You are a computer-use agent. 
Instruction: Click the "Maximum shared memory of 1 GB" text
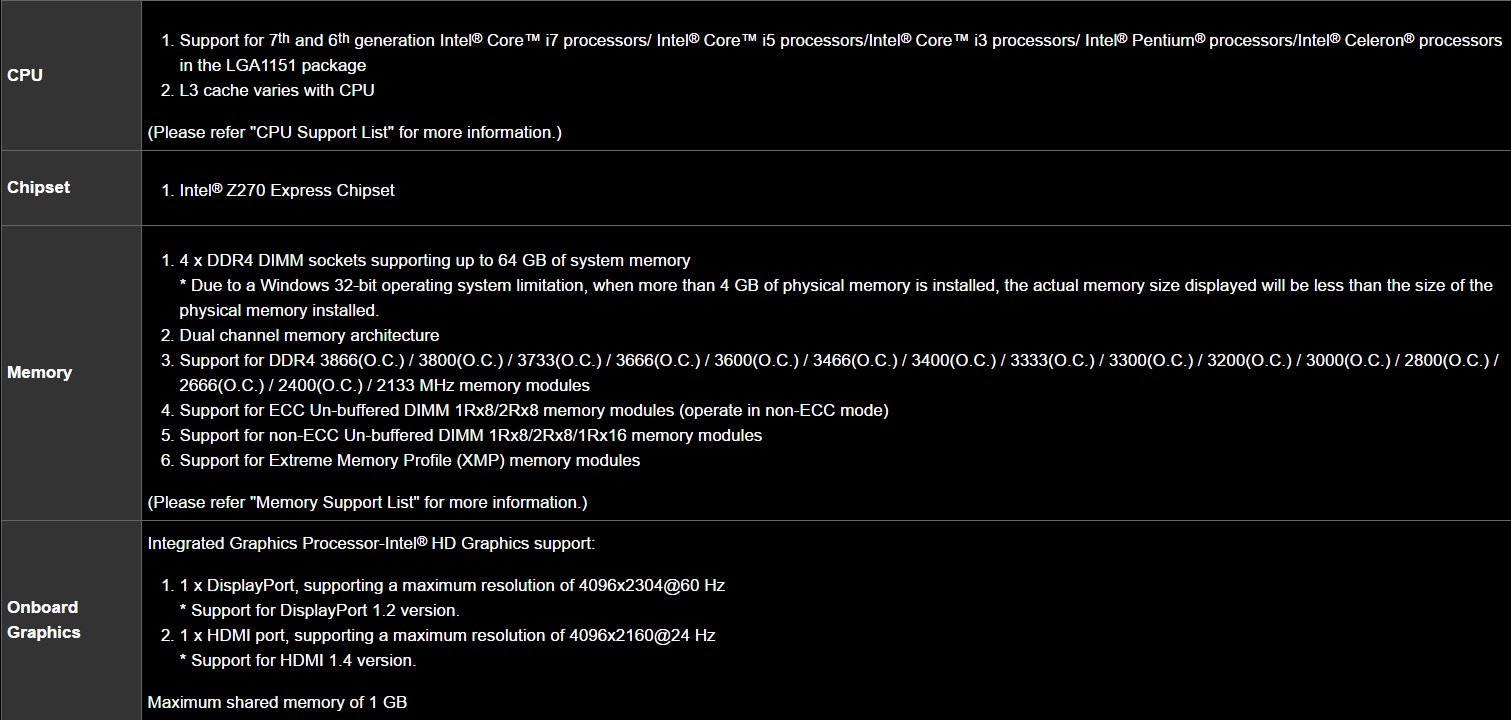[x=277, y=702]
